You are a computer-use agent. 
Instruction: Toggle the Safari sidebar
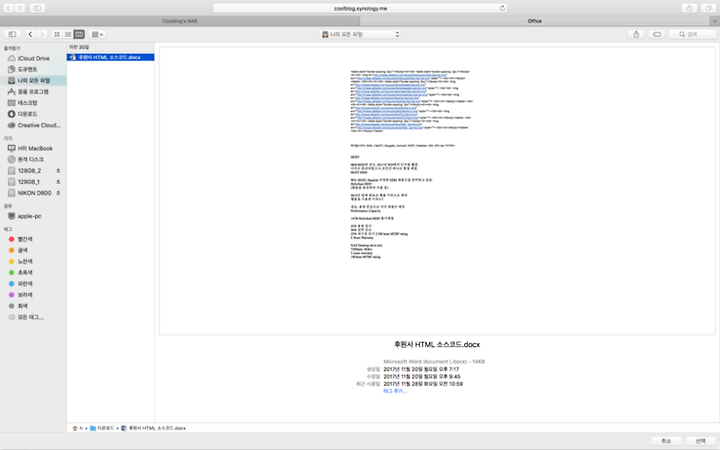37,8
